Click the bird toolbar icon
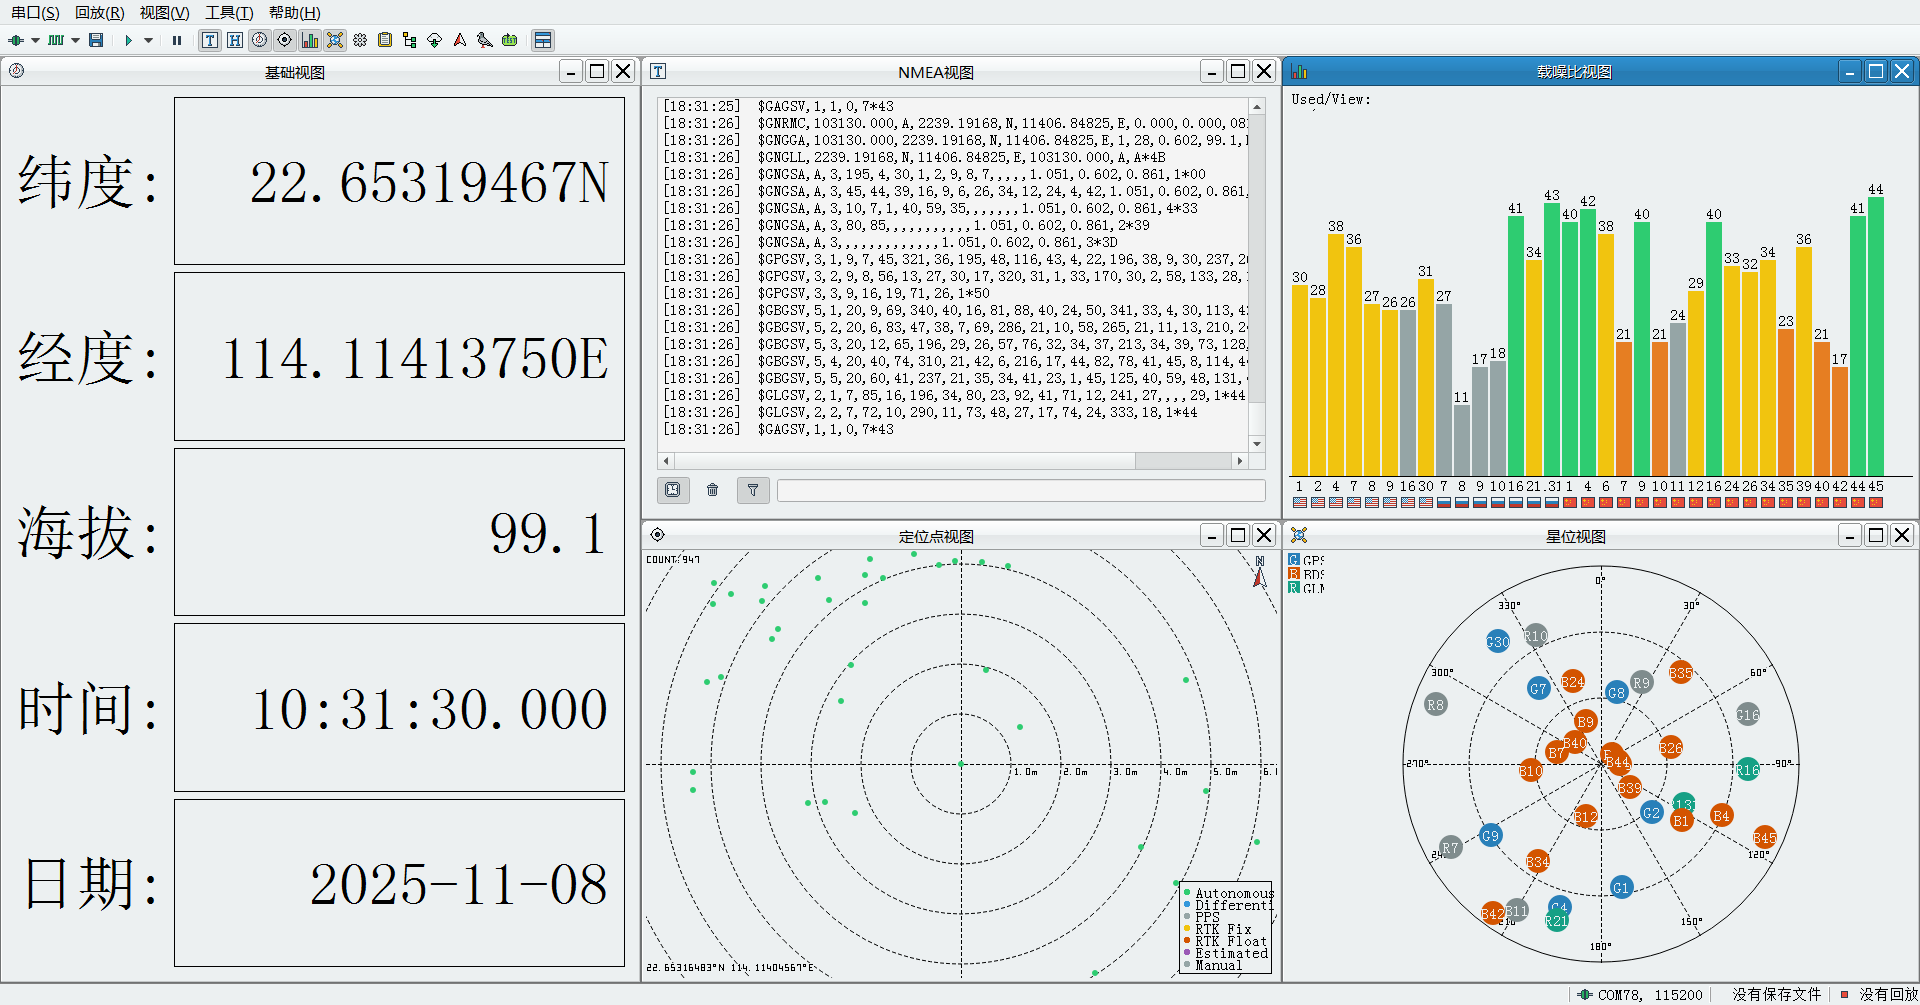Image resolution: width=1920 pixels, height=1005 pixels. [484, 40]
